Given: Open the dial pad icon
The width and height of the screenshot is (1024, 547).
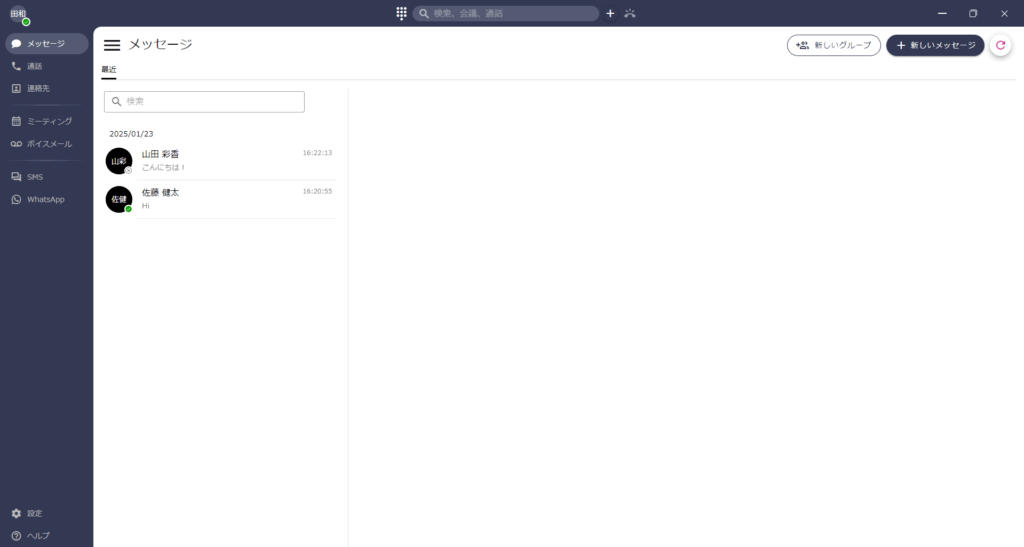Looking at the screenshot, I should pos(401,14).
